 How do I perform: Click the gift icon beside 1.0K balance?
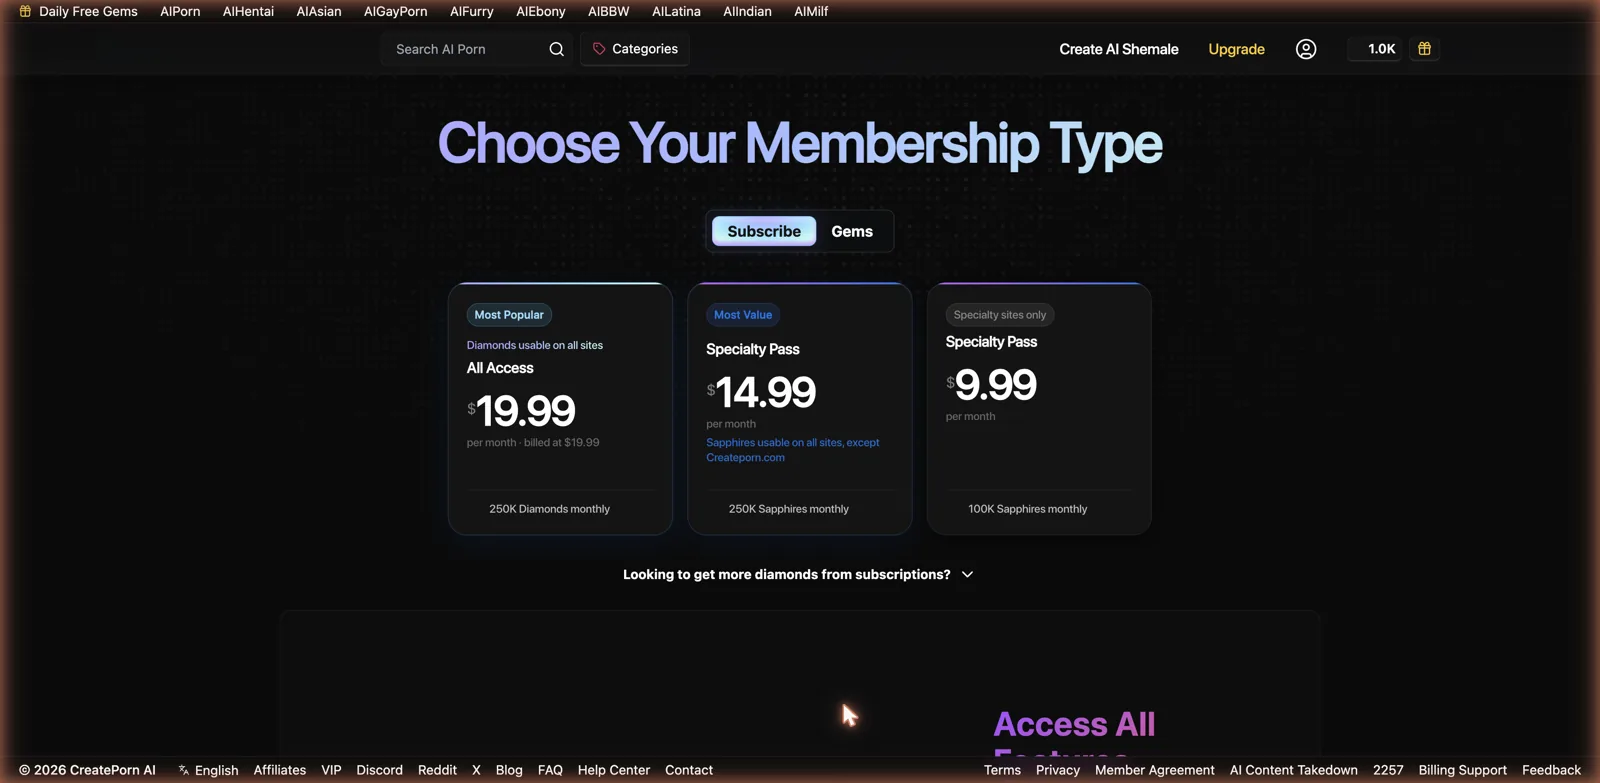(1425, 49)
